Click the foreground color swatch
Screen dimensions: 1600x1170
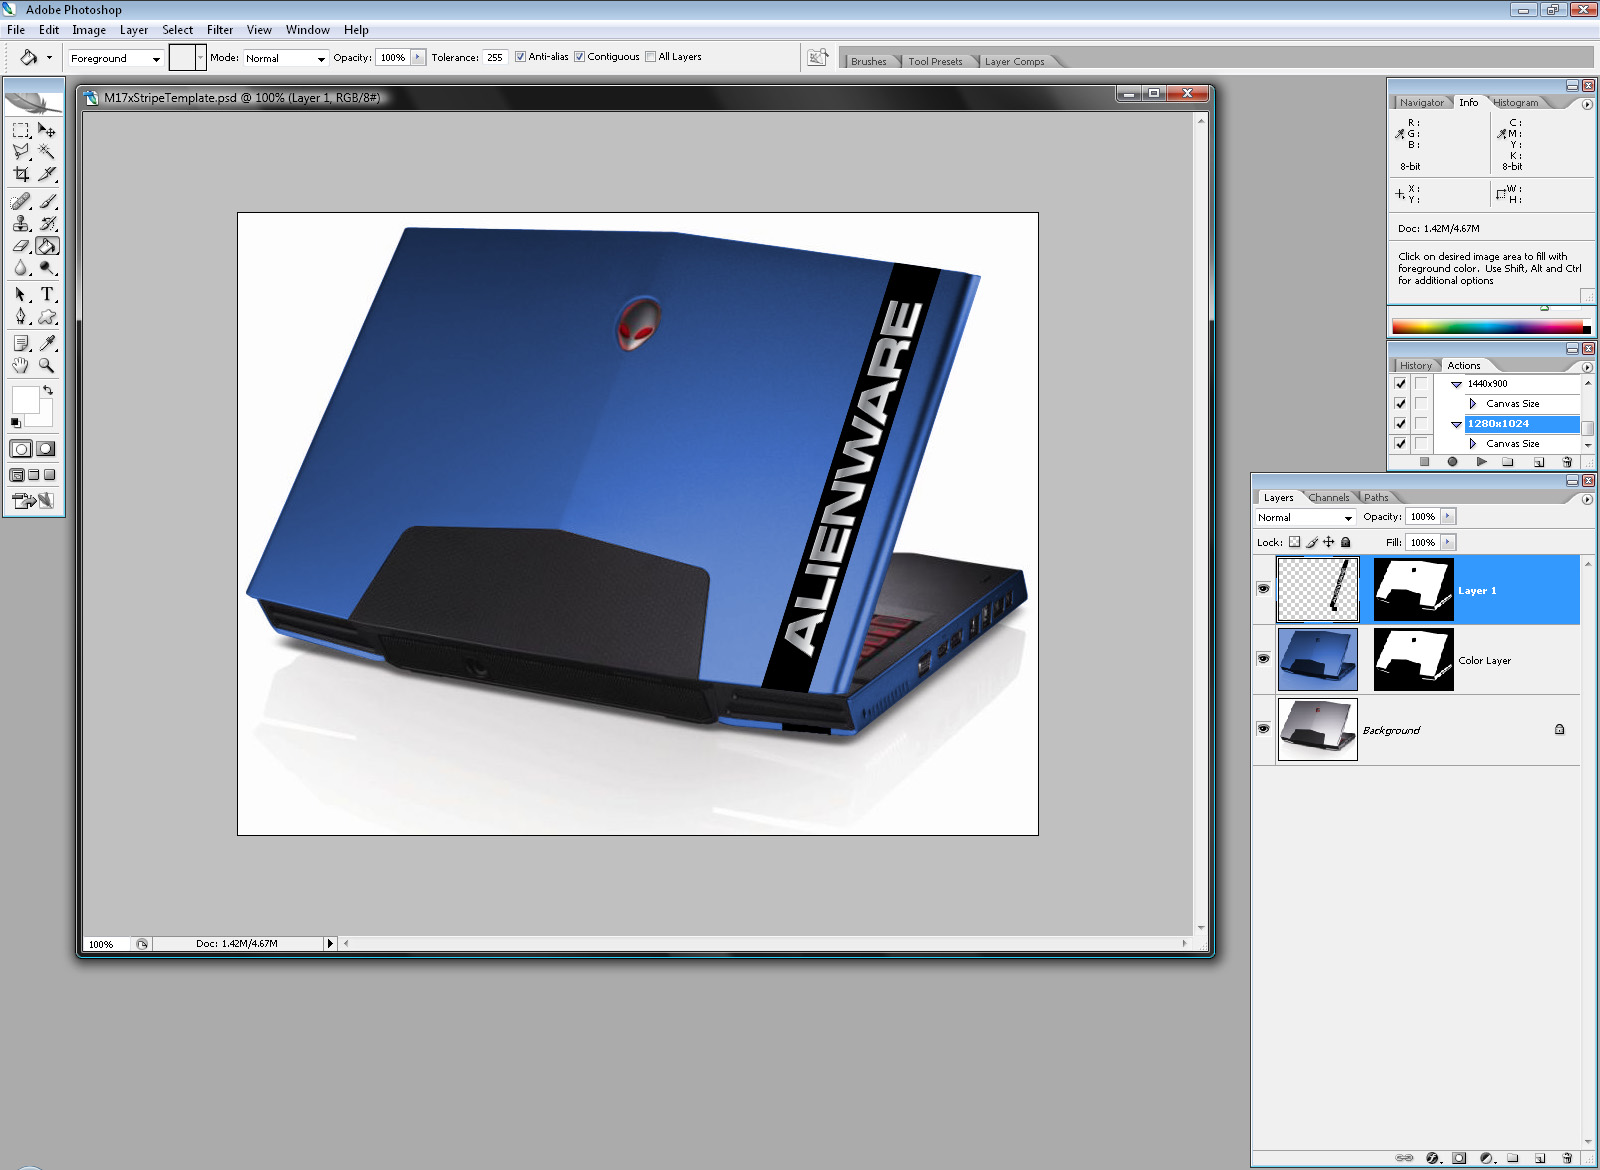click(25, 399)
